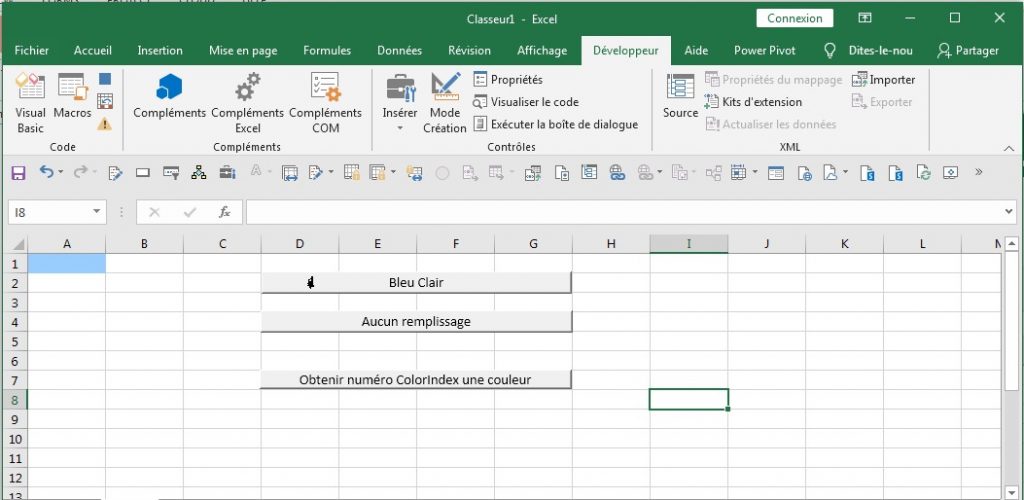
Task: Open control Propriétés
Action: pyautogui.click(x=508, y=80)
